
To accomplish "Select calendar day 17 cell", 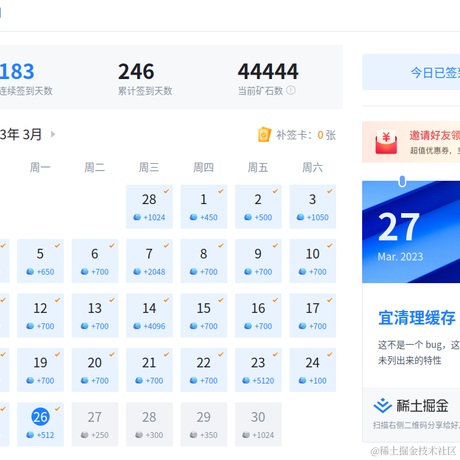I will 313,315.
